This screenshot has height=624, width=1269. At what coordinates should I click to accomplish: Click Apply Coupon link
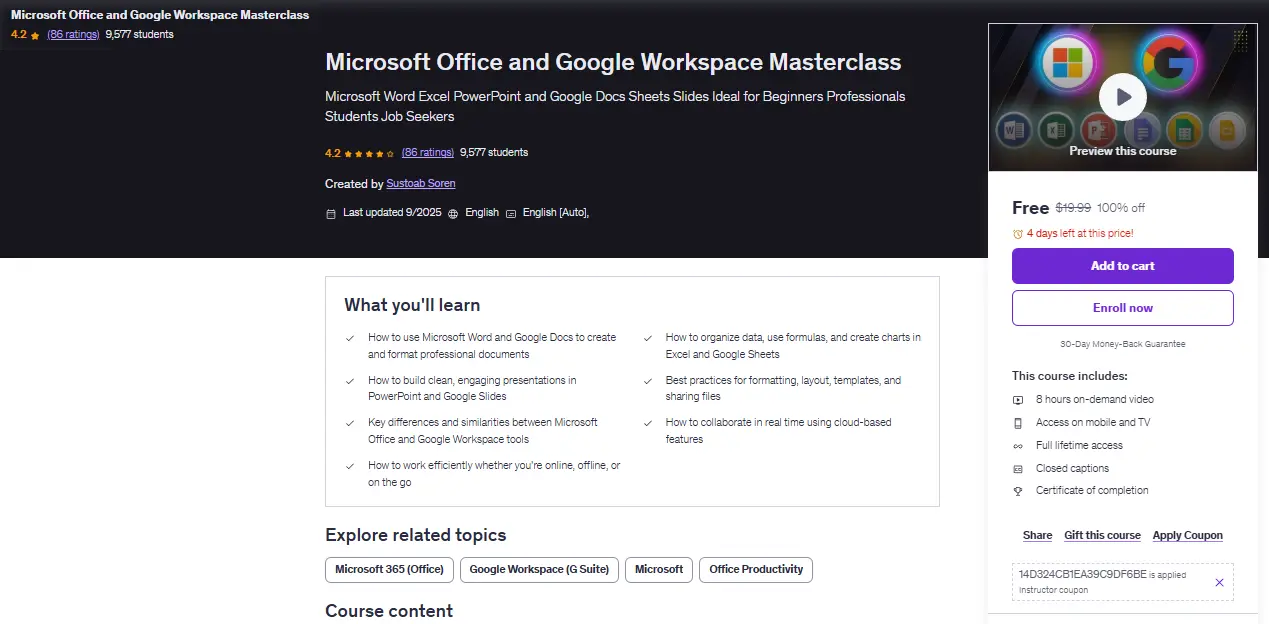pos(1188,535)
